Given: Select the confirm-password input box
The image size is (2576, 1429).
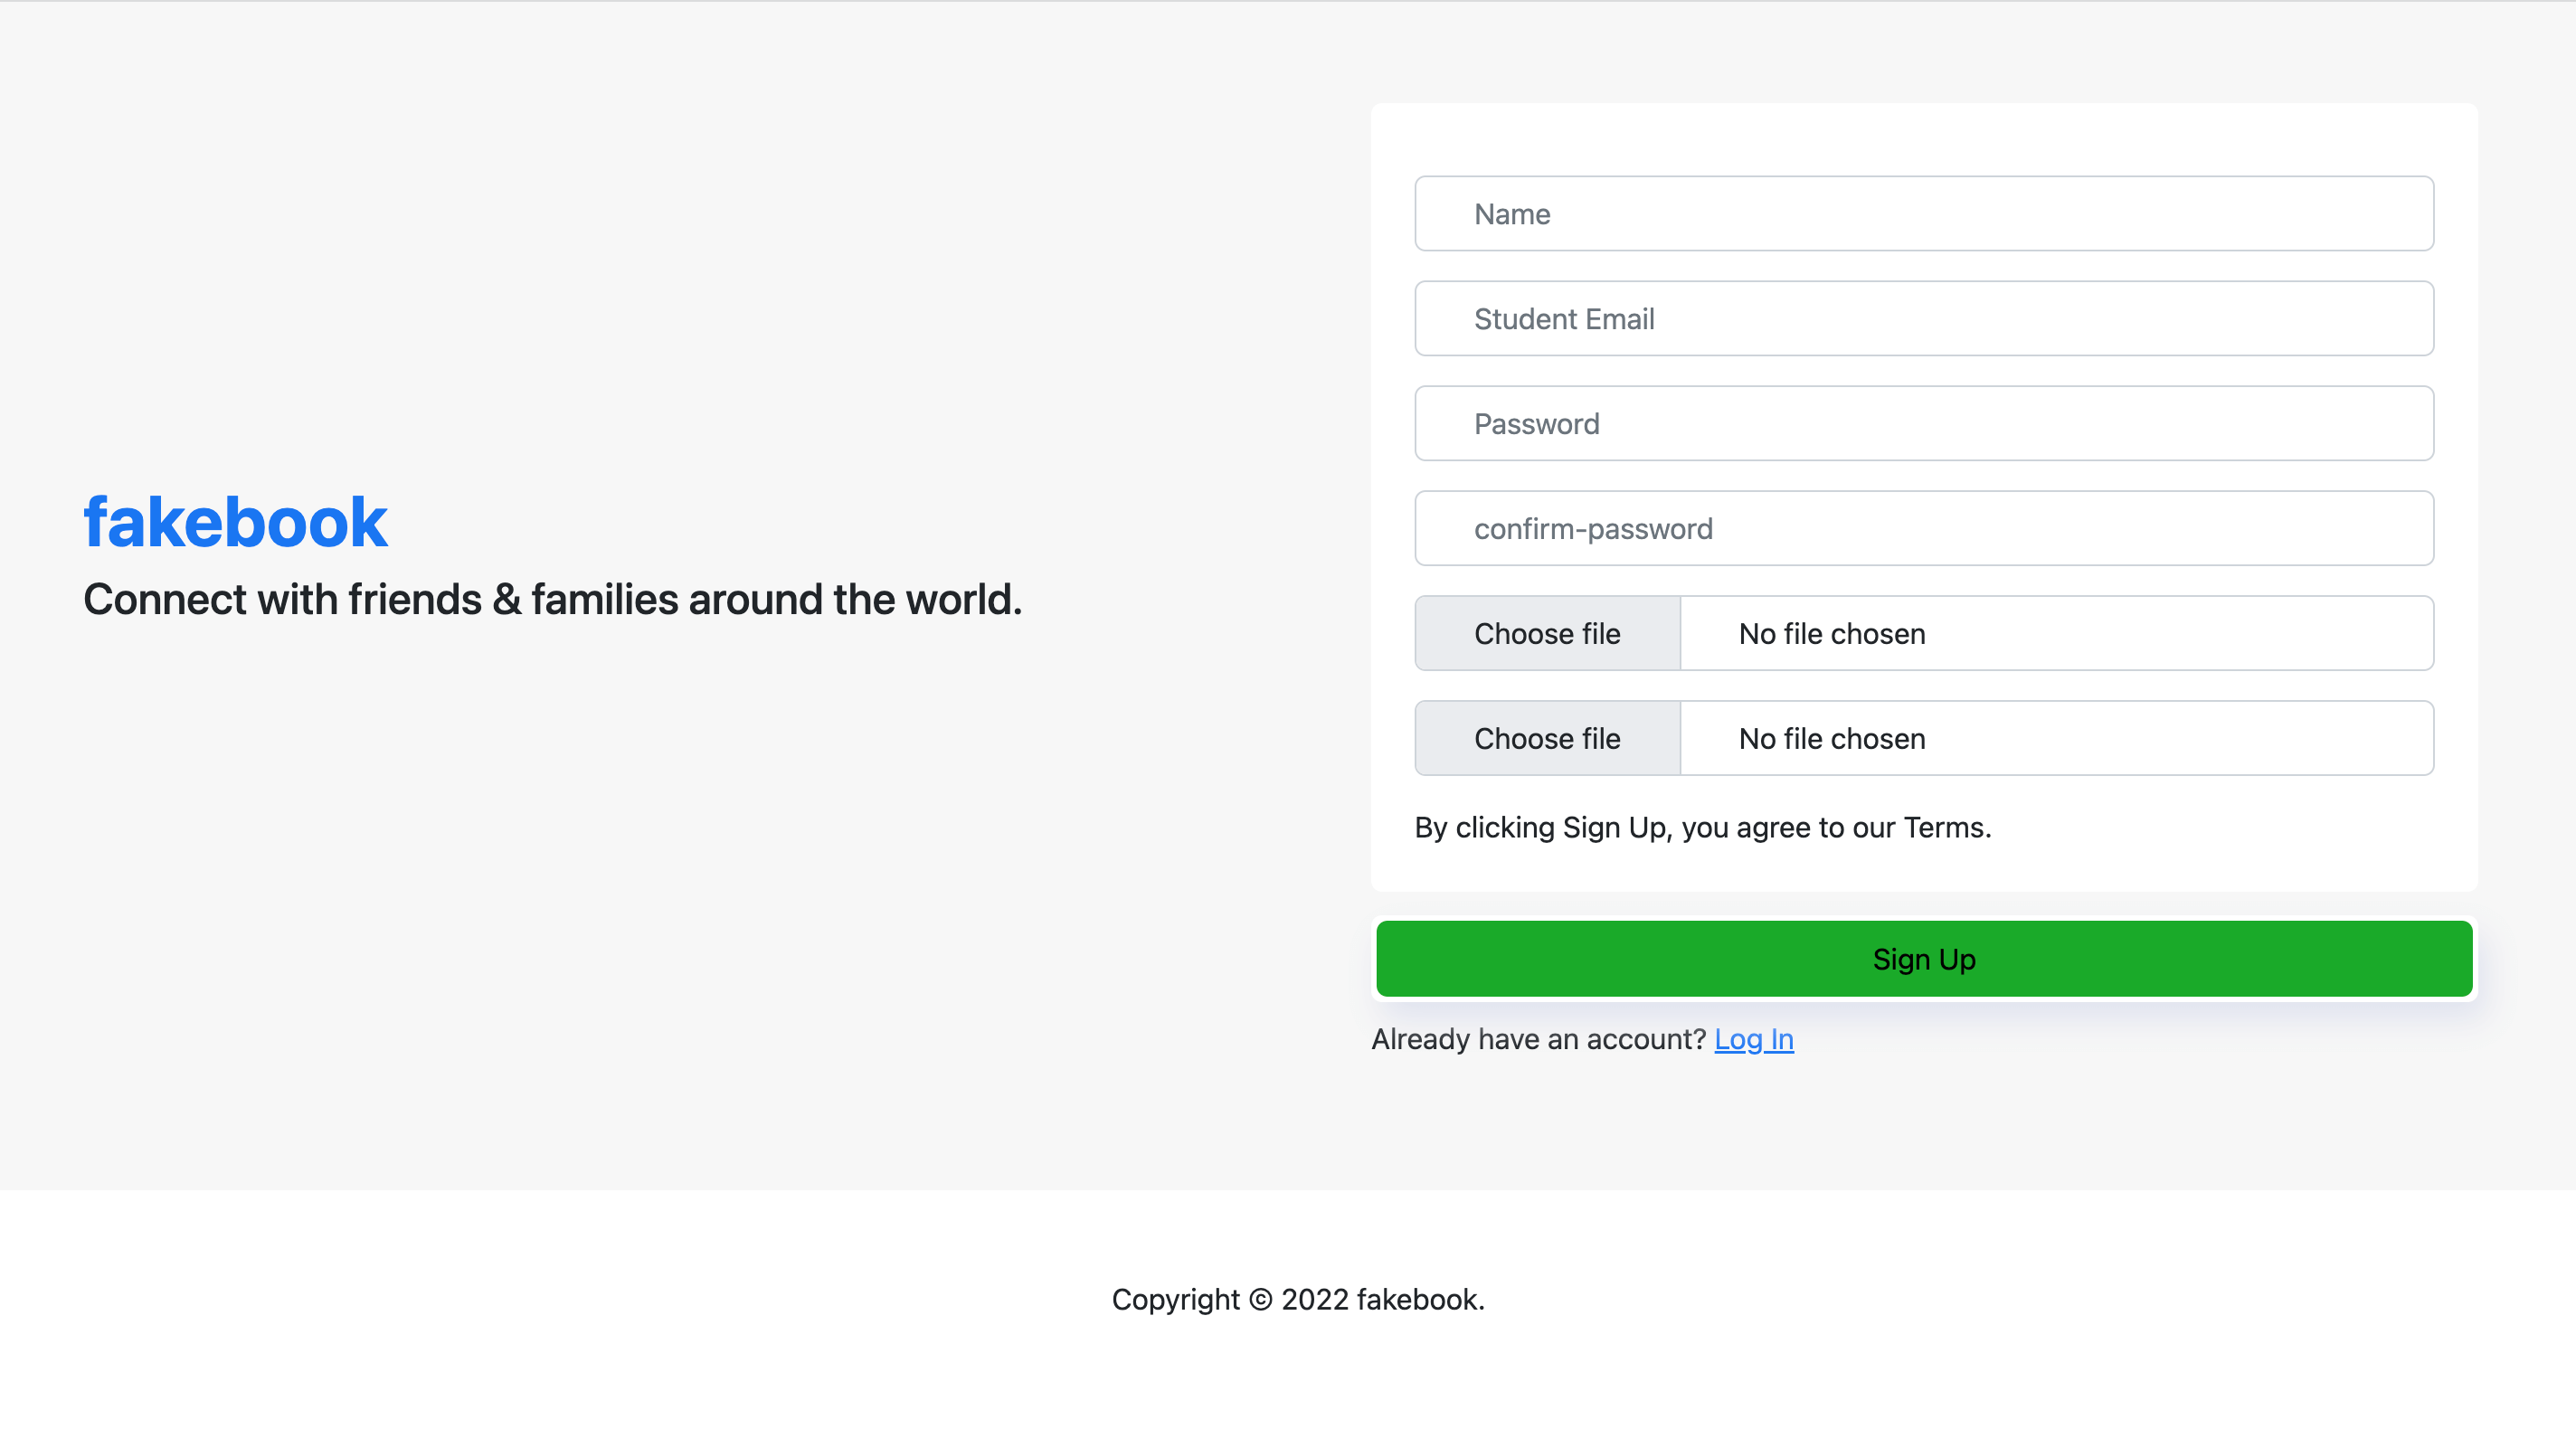Looking at the screenshot, I should (x=1923, y=529).
